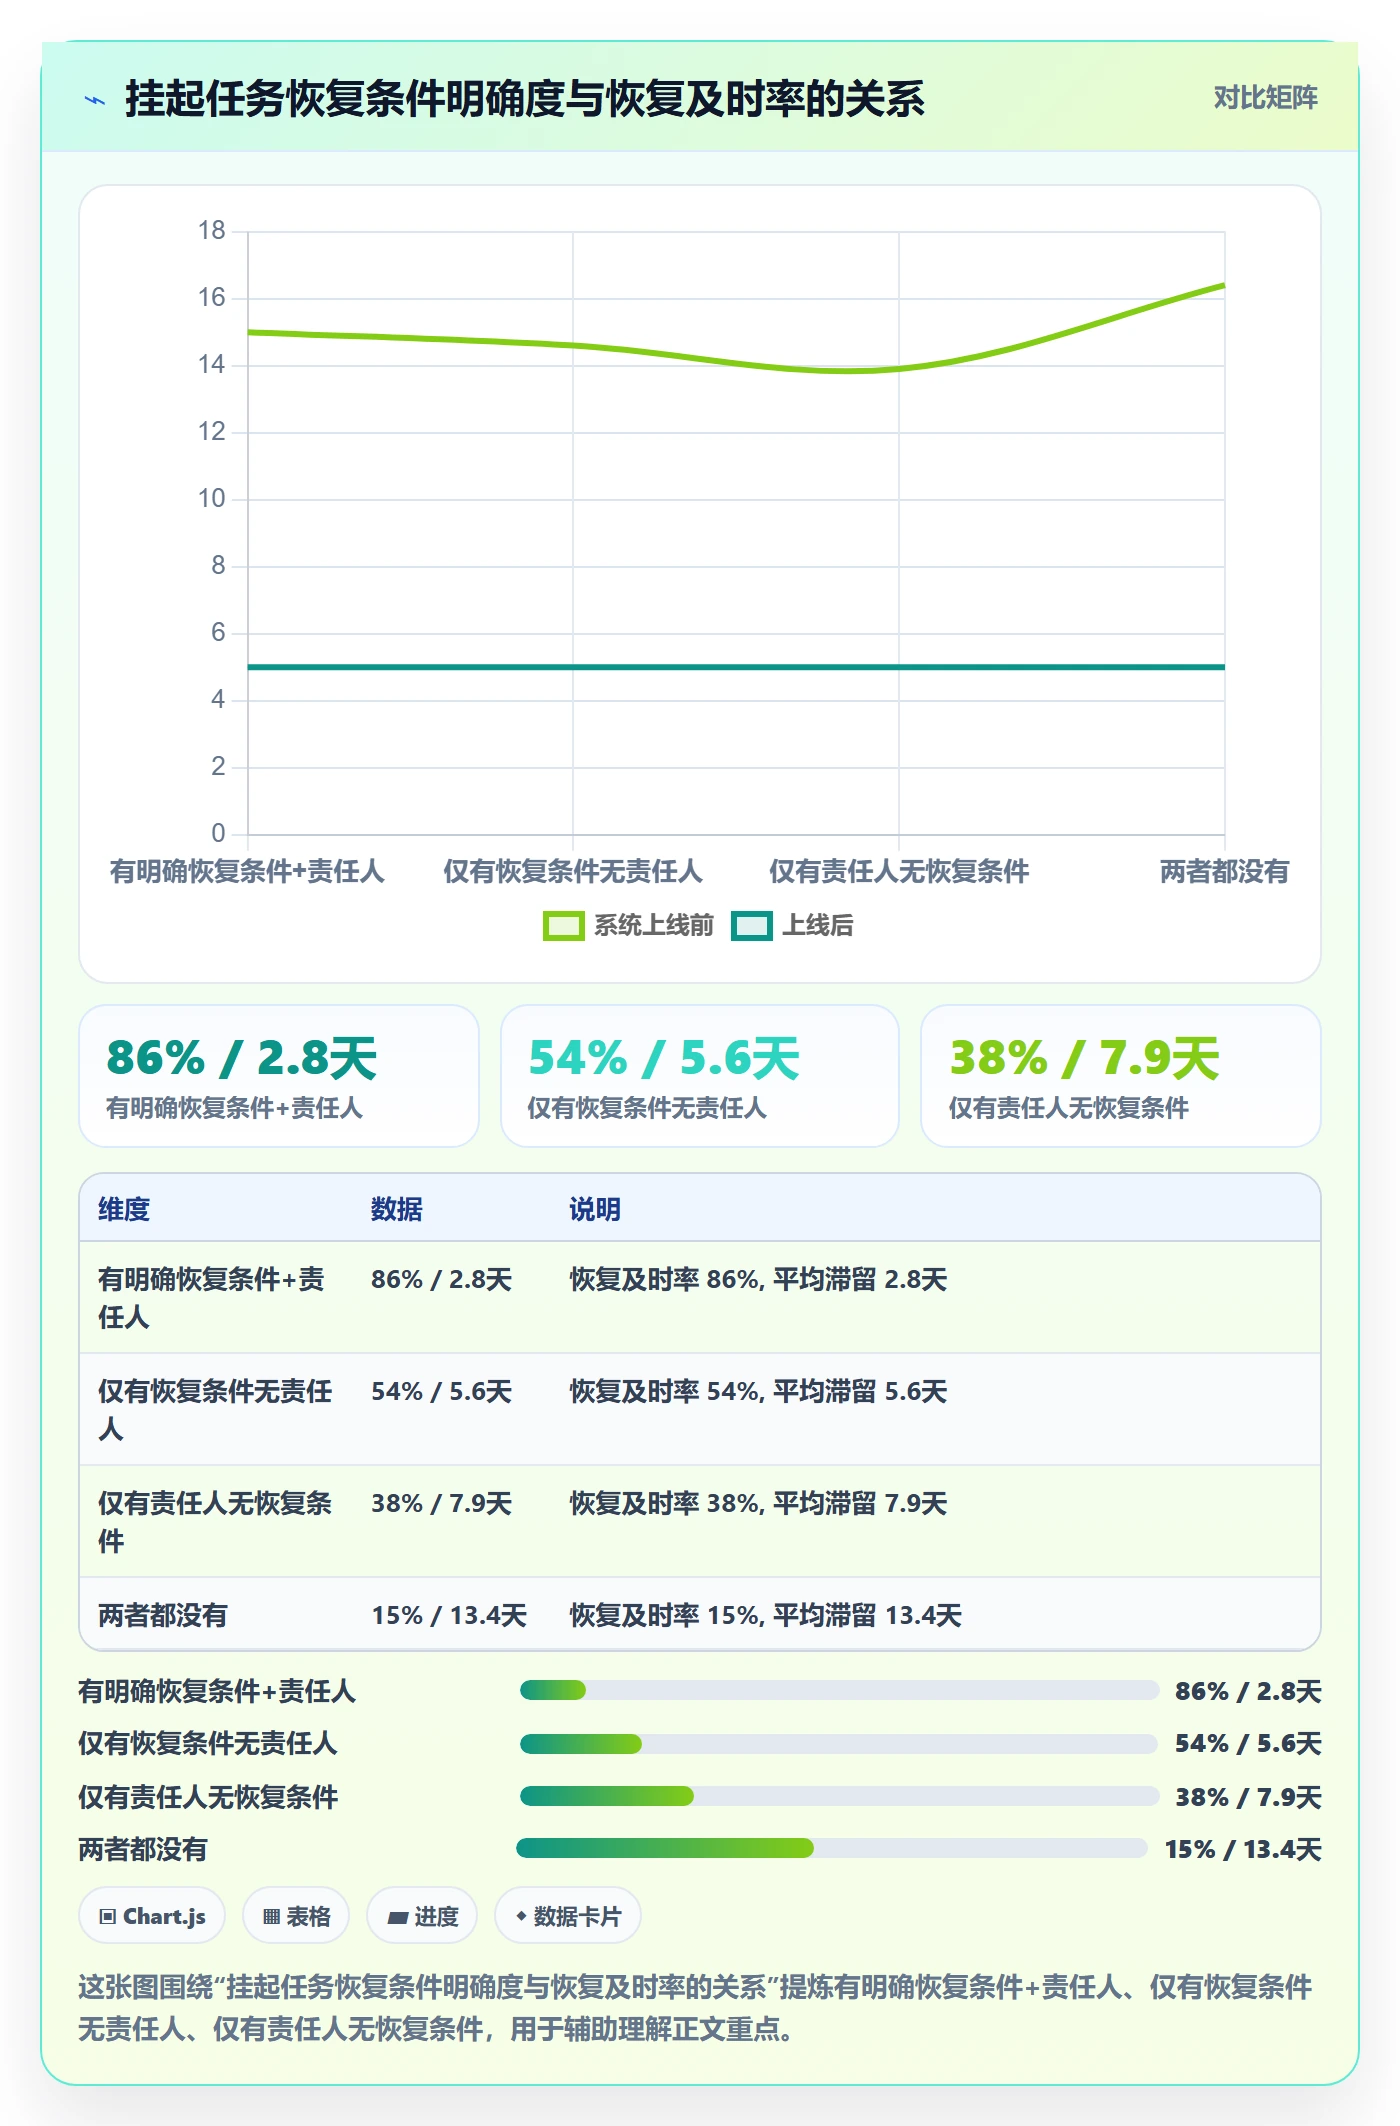Click the 86% / 2.8天 progress value

[x=1248, y=1691]
